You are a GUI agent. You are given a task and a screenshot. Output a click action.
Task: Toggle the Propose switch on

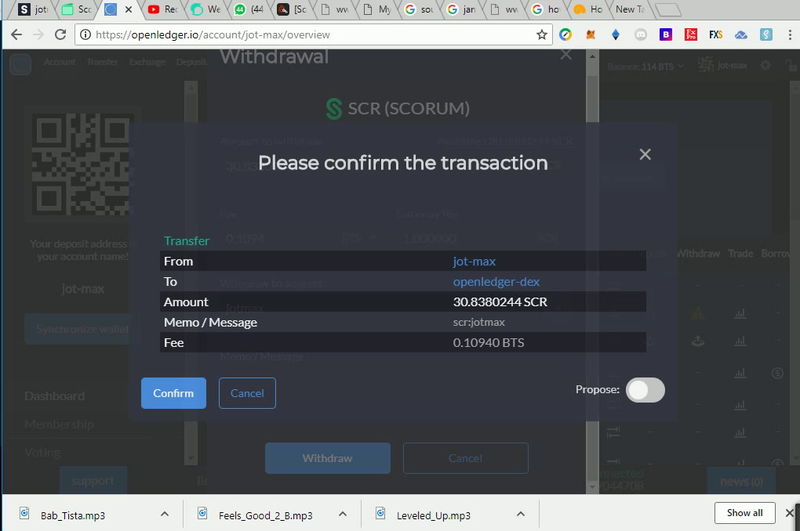point(645,390)
